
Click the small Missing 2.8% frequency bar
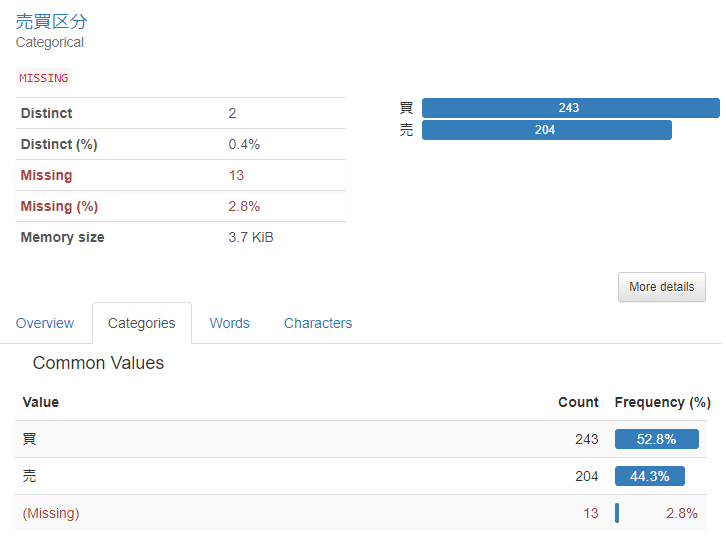tap(617, 513)
